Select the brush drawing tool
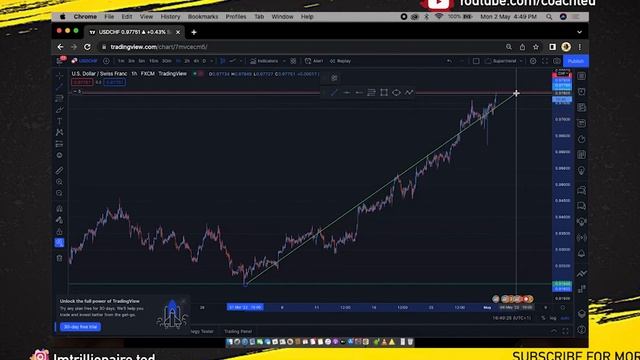The image size is (640, 360). 60,110
